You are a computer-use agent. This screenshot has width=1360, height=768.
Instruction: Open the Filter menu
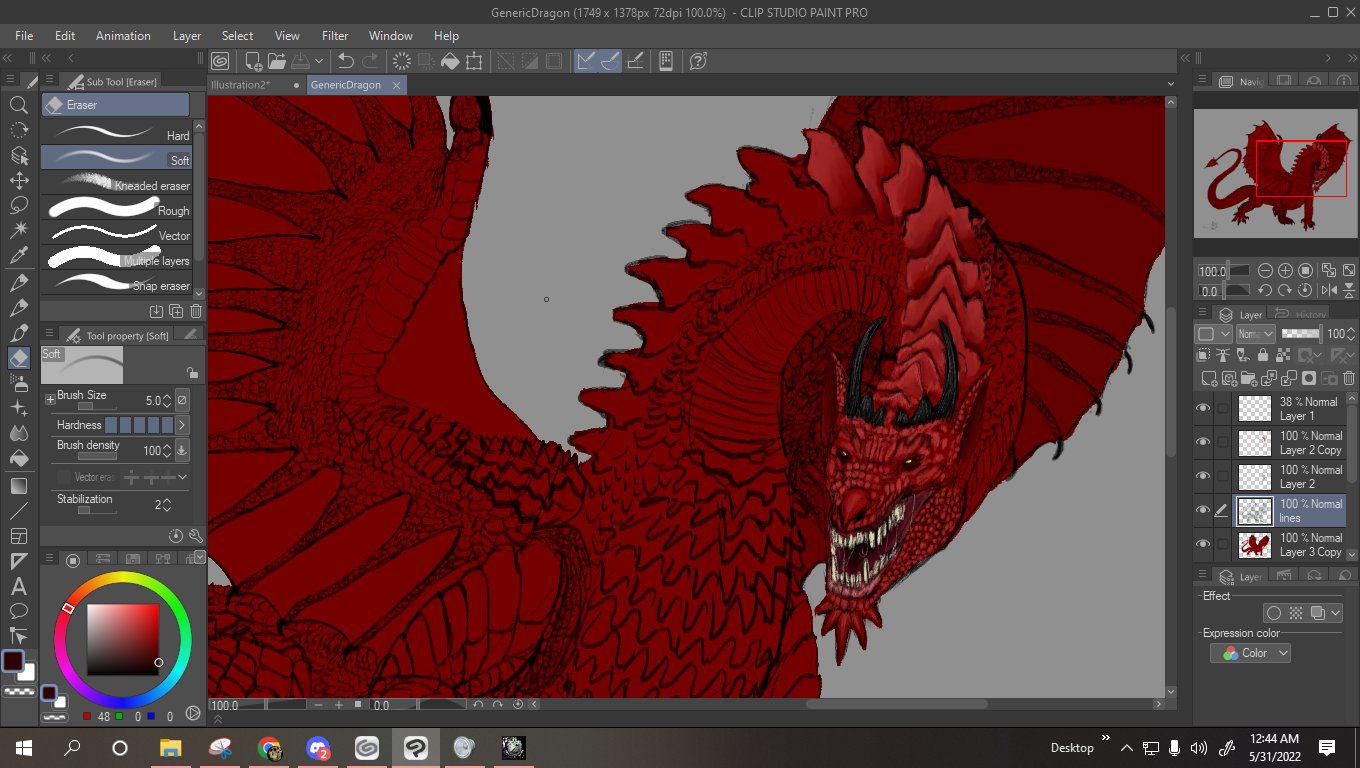click(335, 36)
